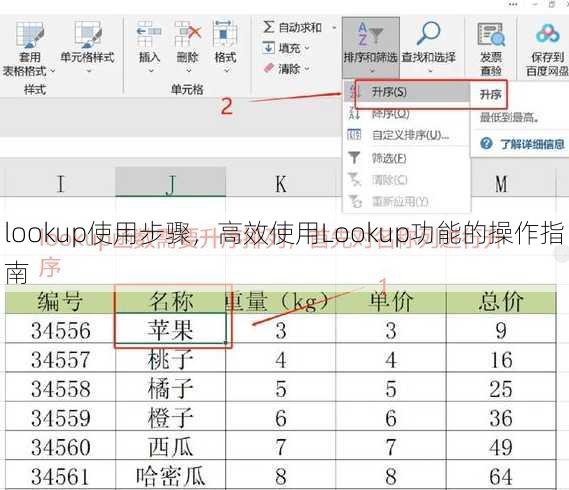Select the cell containing 橘子
The height and width of the screenshot is (490, 569).
tap(171, 387)
